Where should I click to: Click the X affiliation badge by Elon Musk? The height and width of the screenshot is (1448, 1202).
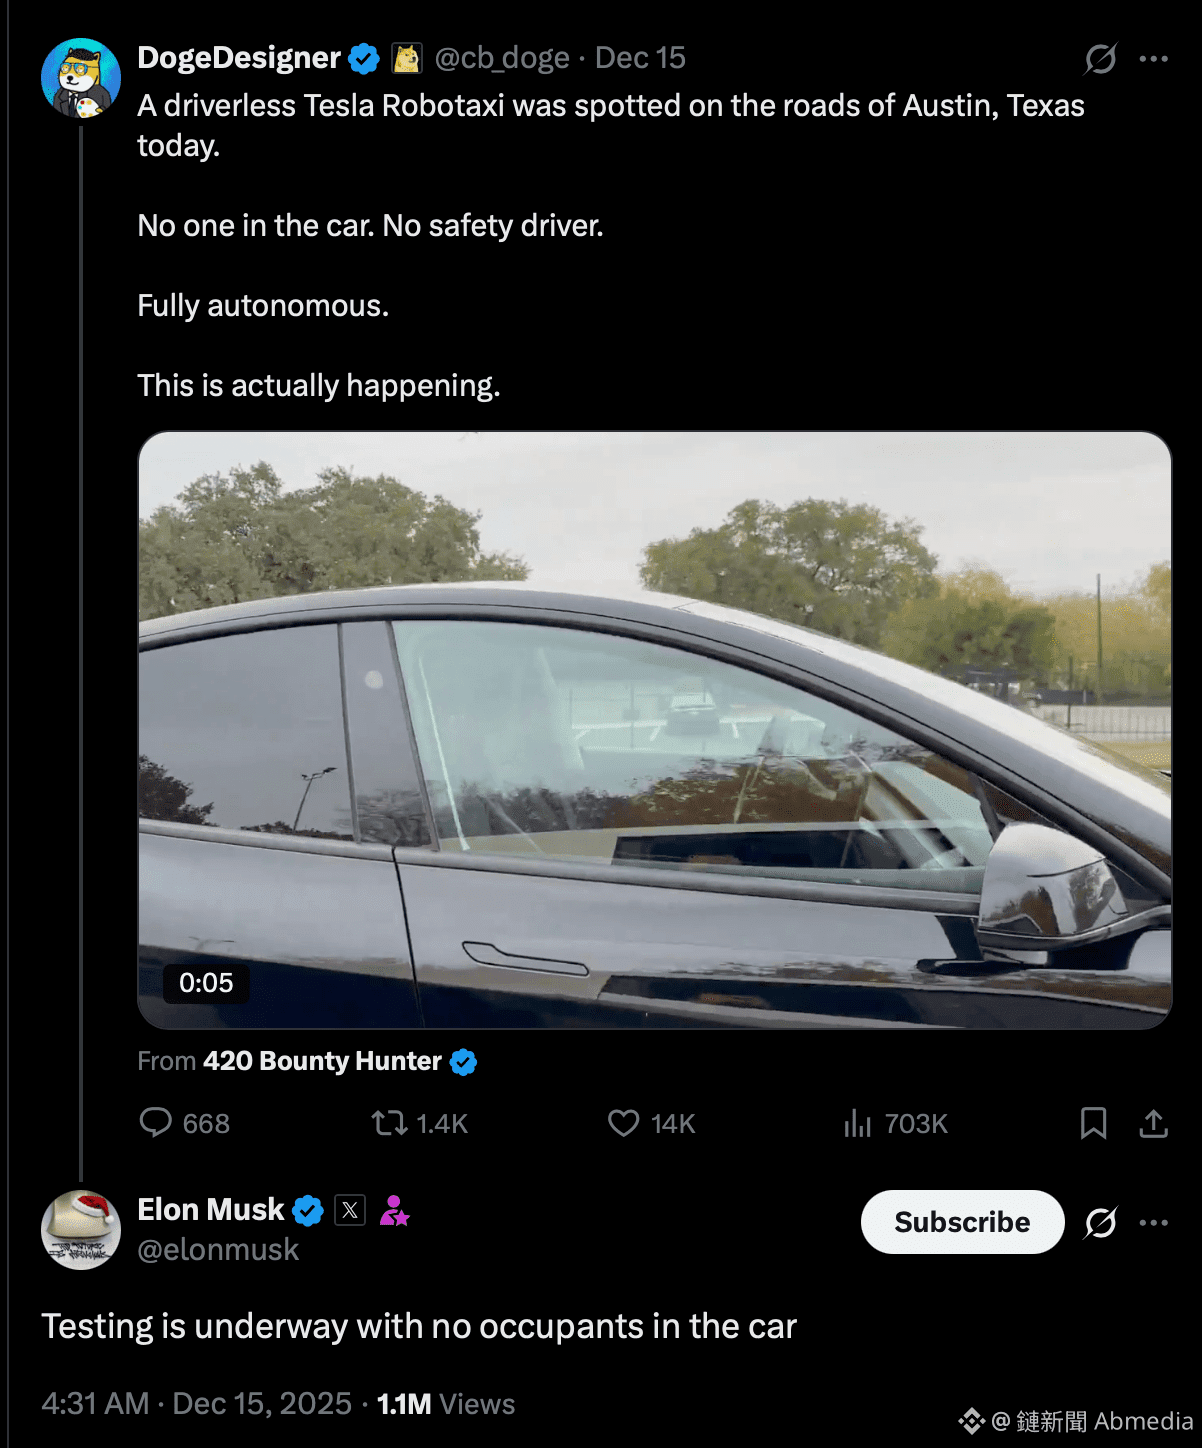tap(350, 1211)
